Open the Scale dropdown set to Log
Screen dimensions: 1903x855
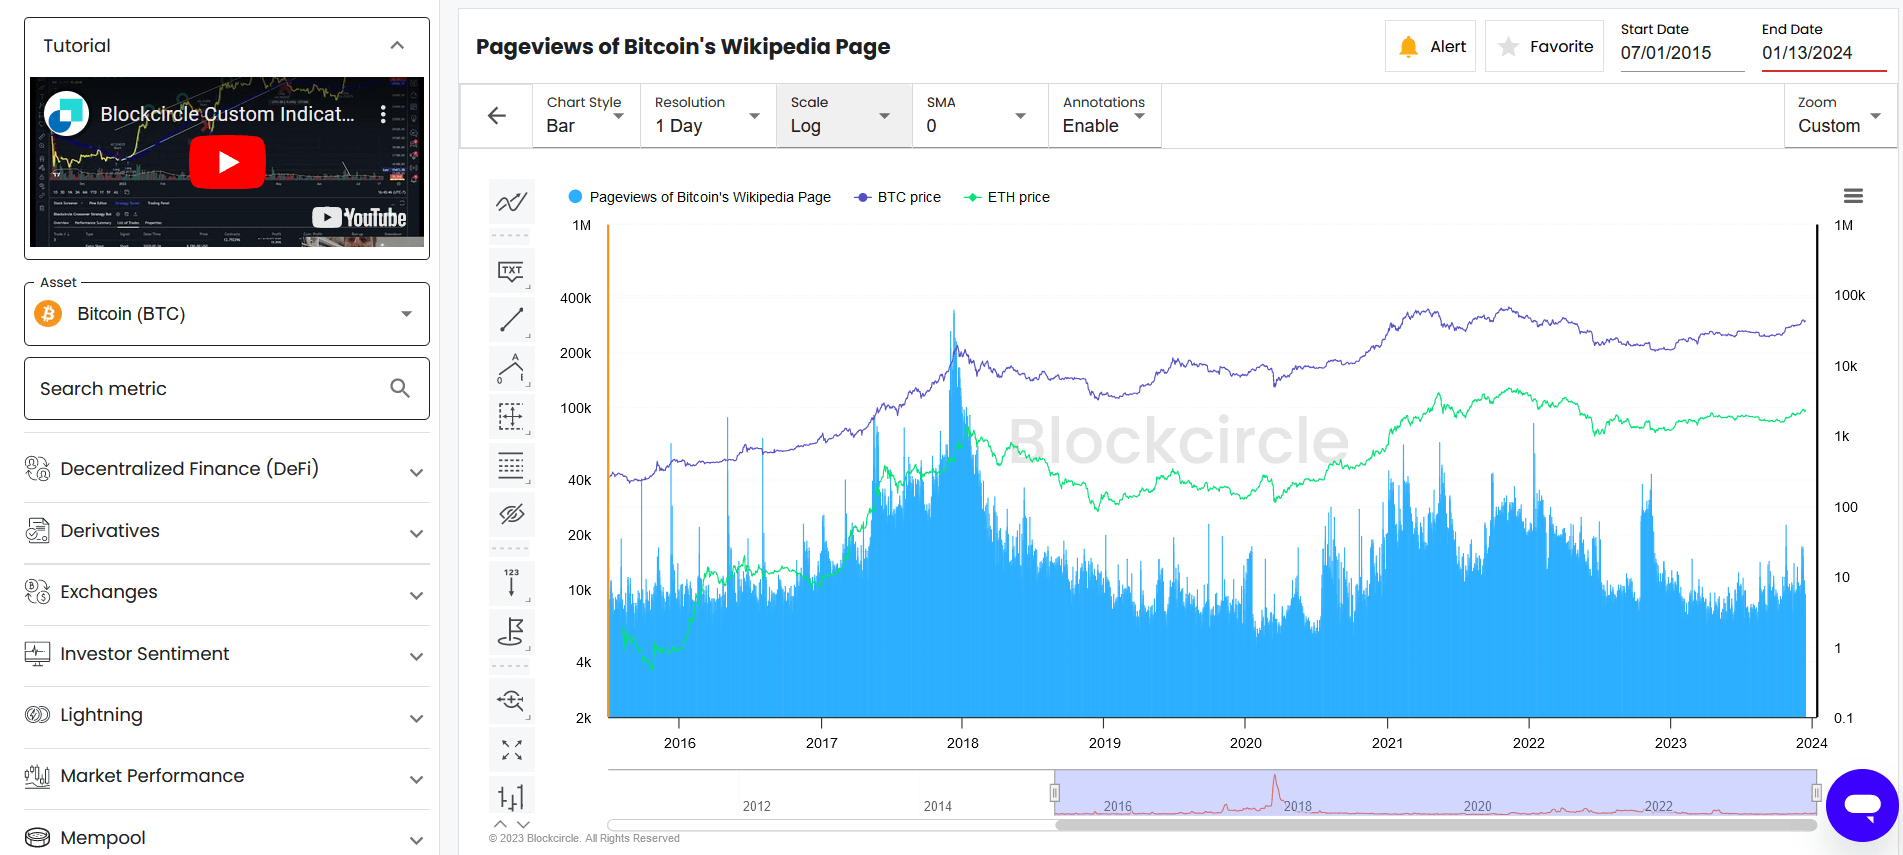[x=843, y=116]
